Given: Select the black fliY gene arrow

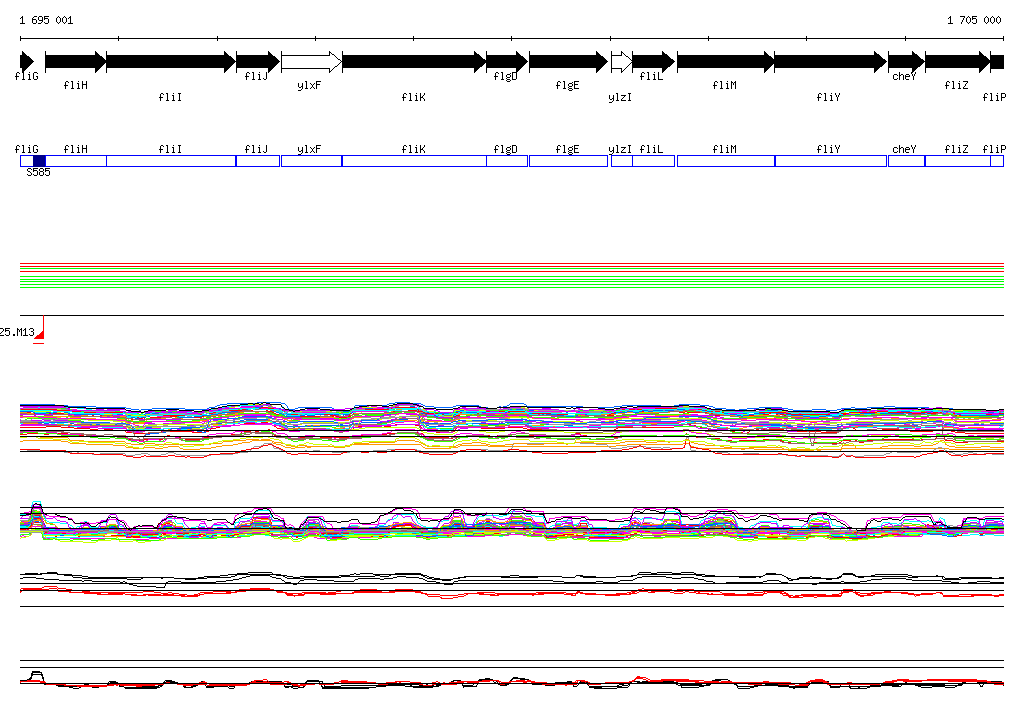Looking at the screenshot, I should (x=830, y=62).
